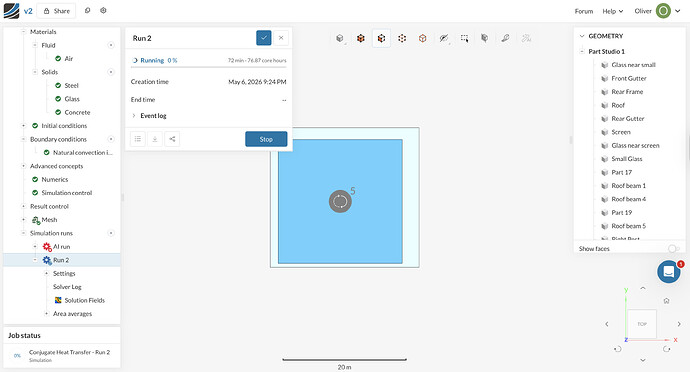This screenshot has width=690, height=372.
Task: Open the hide selection eye tool
Action: coord(444,38)
